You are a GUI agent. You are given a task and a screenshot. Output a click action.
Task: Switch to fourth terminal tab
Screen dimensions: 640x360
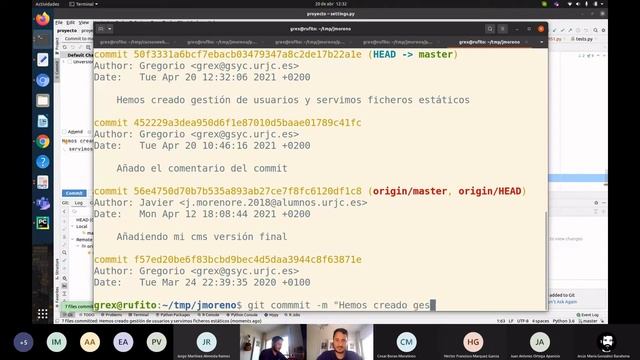click(399, 42)
